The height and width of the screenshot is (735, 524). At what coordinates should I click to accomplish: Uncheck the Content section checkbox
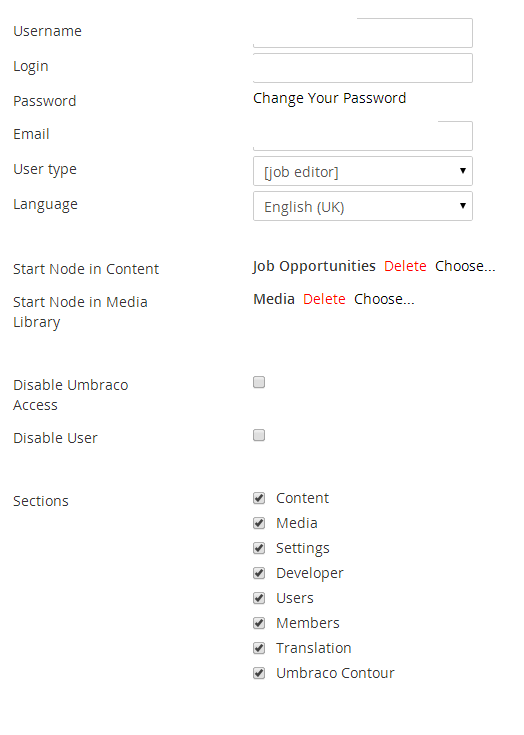coord(259,498)
